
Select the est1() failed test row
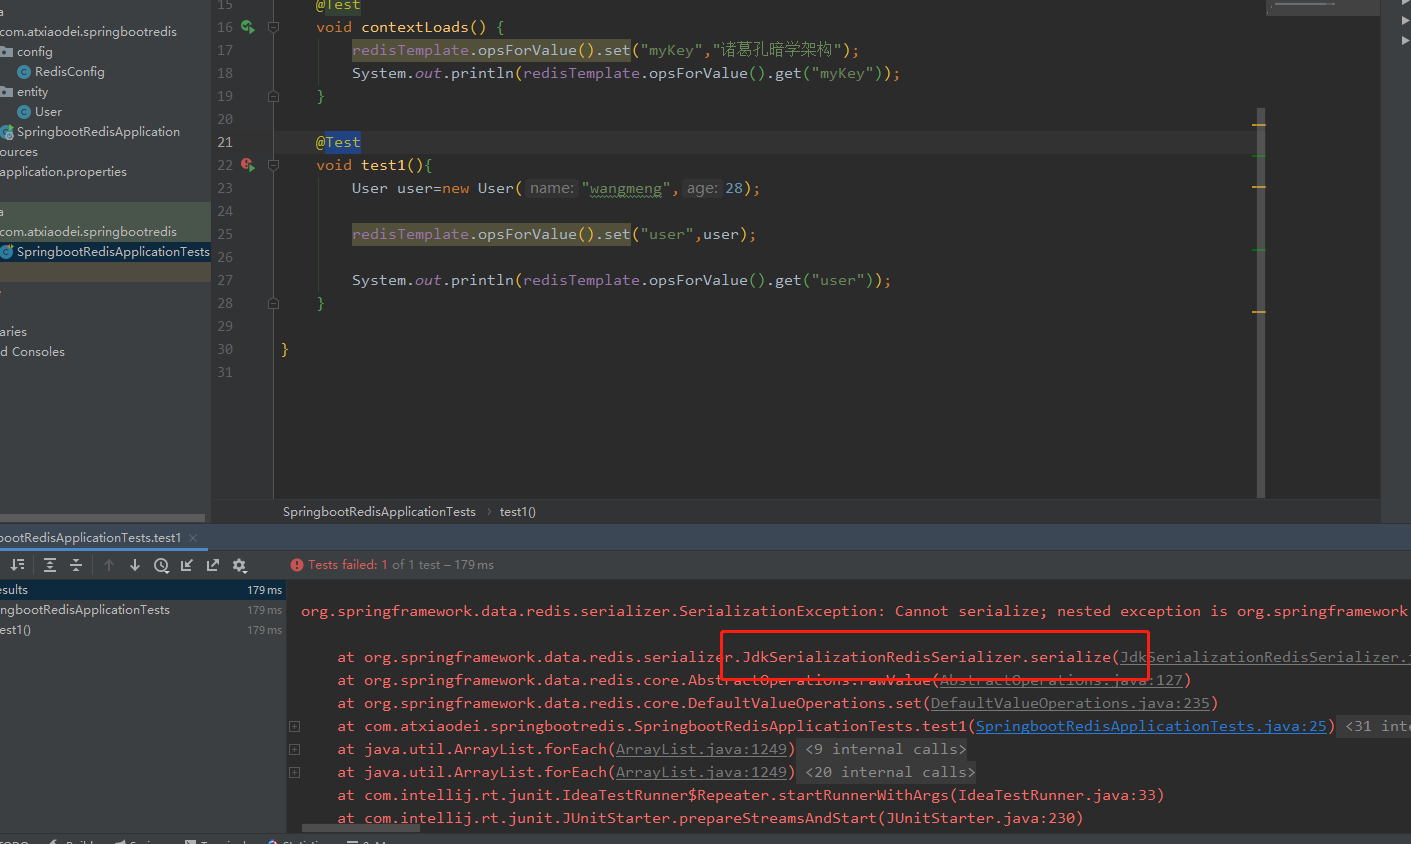[142, 630]
